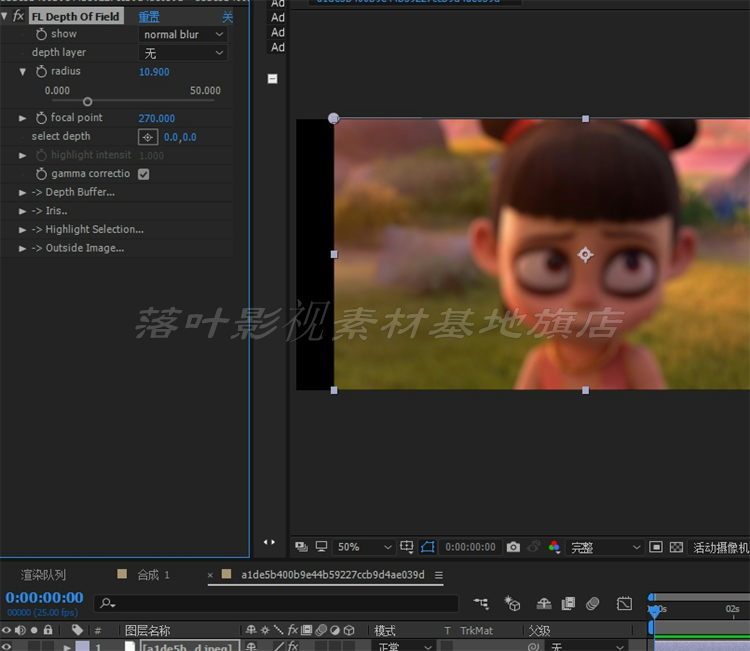Open the composition mini-flowchart icon
Image resolution: width=750 pixels, height=651 pixels.
[x=481, y=604]
